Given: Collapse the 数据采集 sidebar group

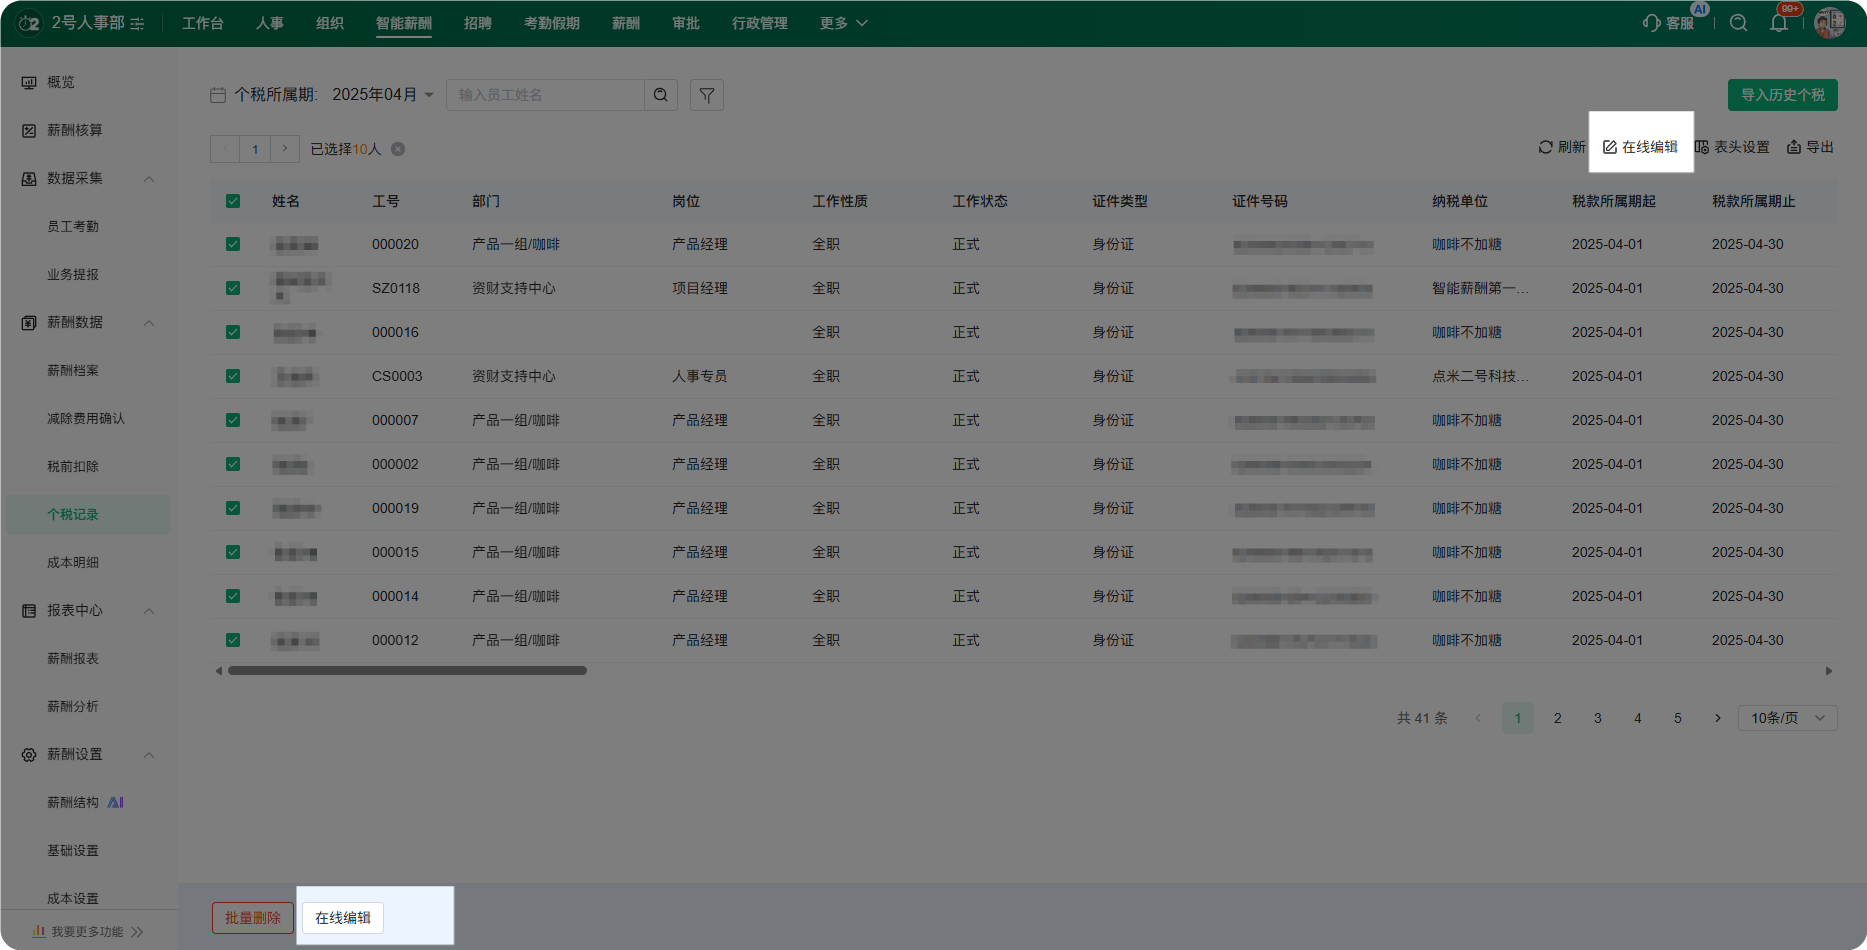Looking at the screenshot, I should [149, 179].
